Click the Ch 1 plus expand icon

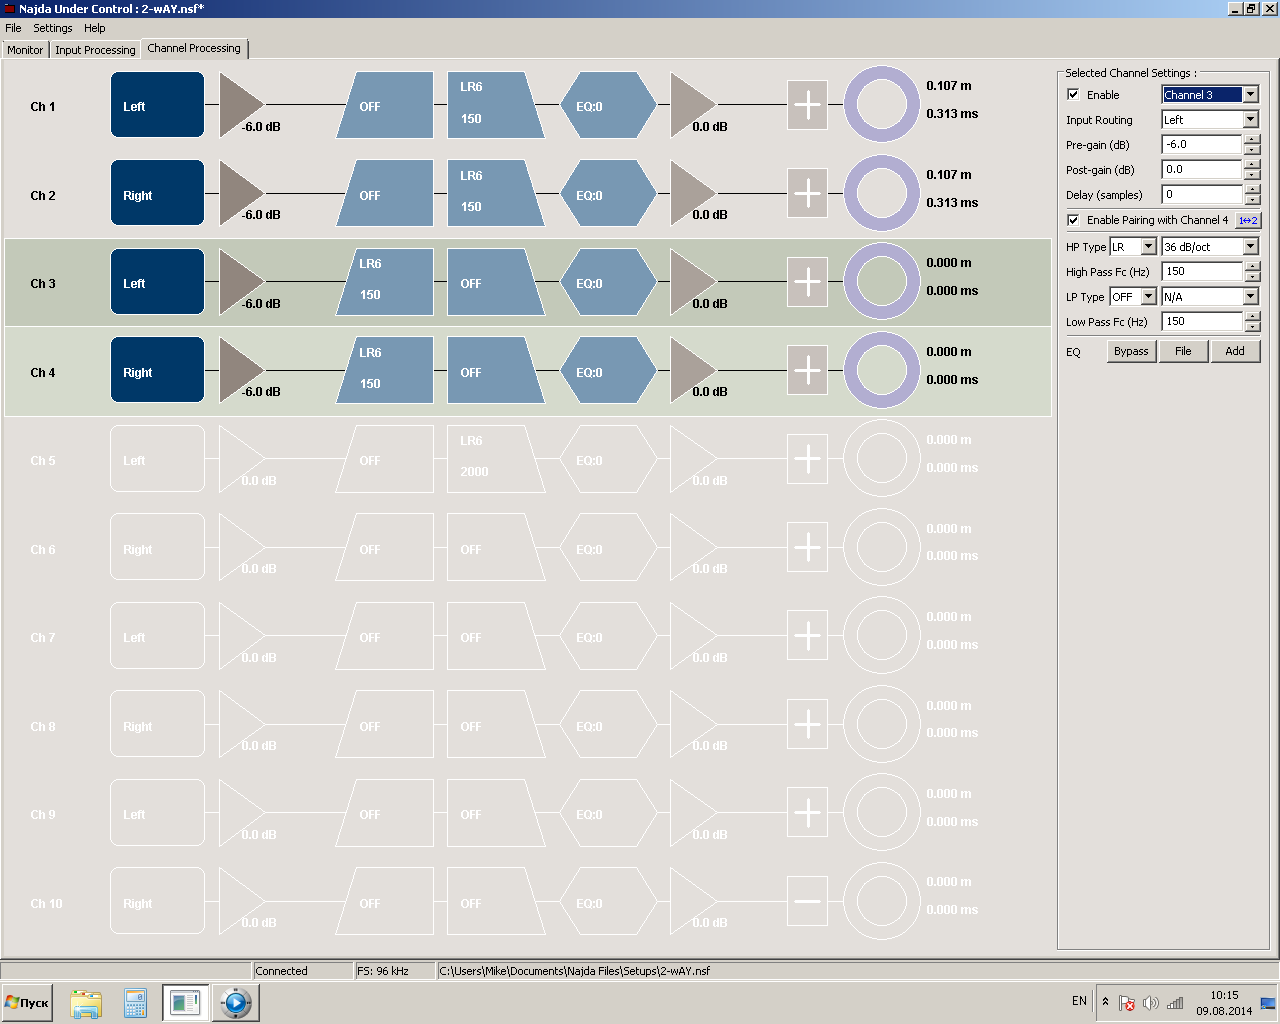807,105
